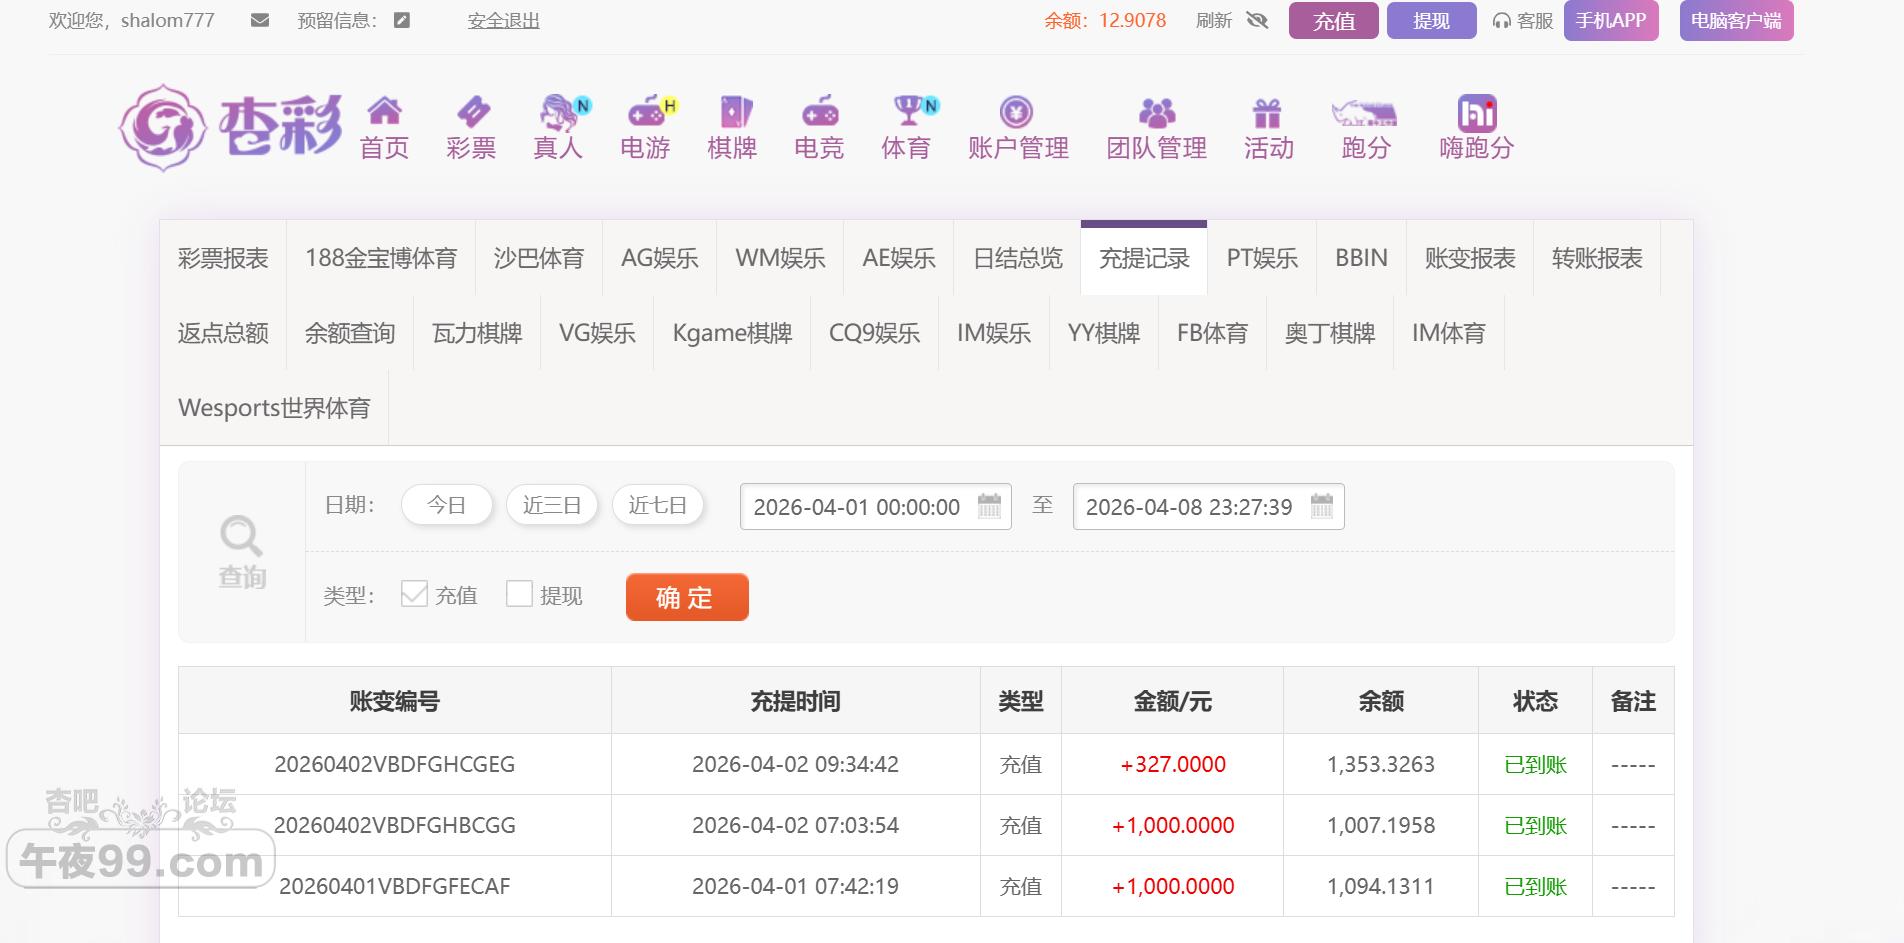Switch to the 沙巴体育 tab

(539, 258)
